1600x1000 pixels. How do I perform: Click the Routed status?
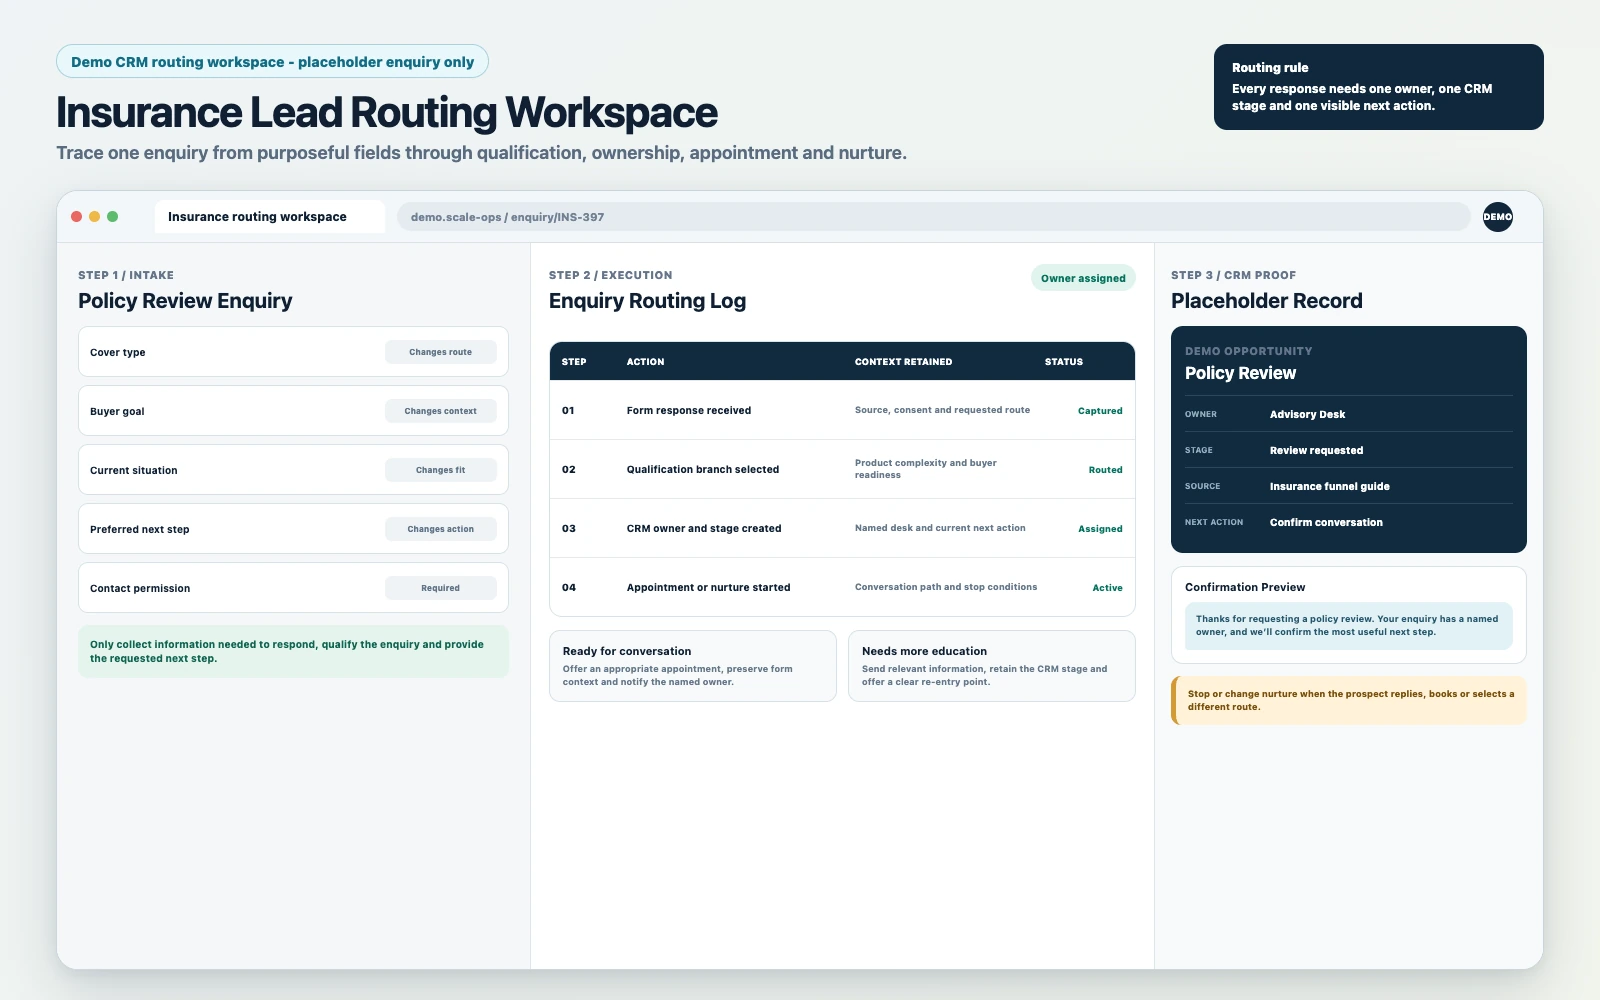(x=1105, y=470)
